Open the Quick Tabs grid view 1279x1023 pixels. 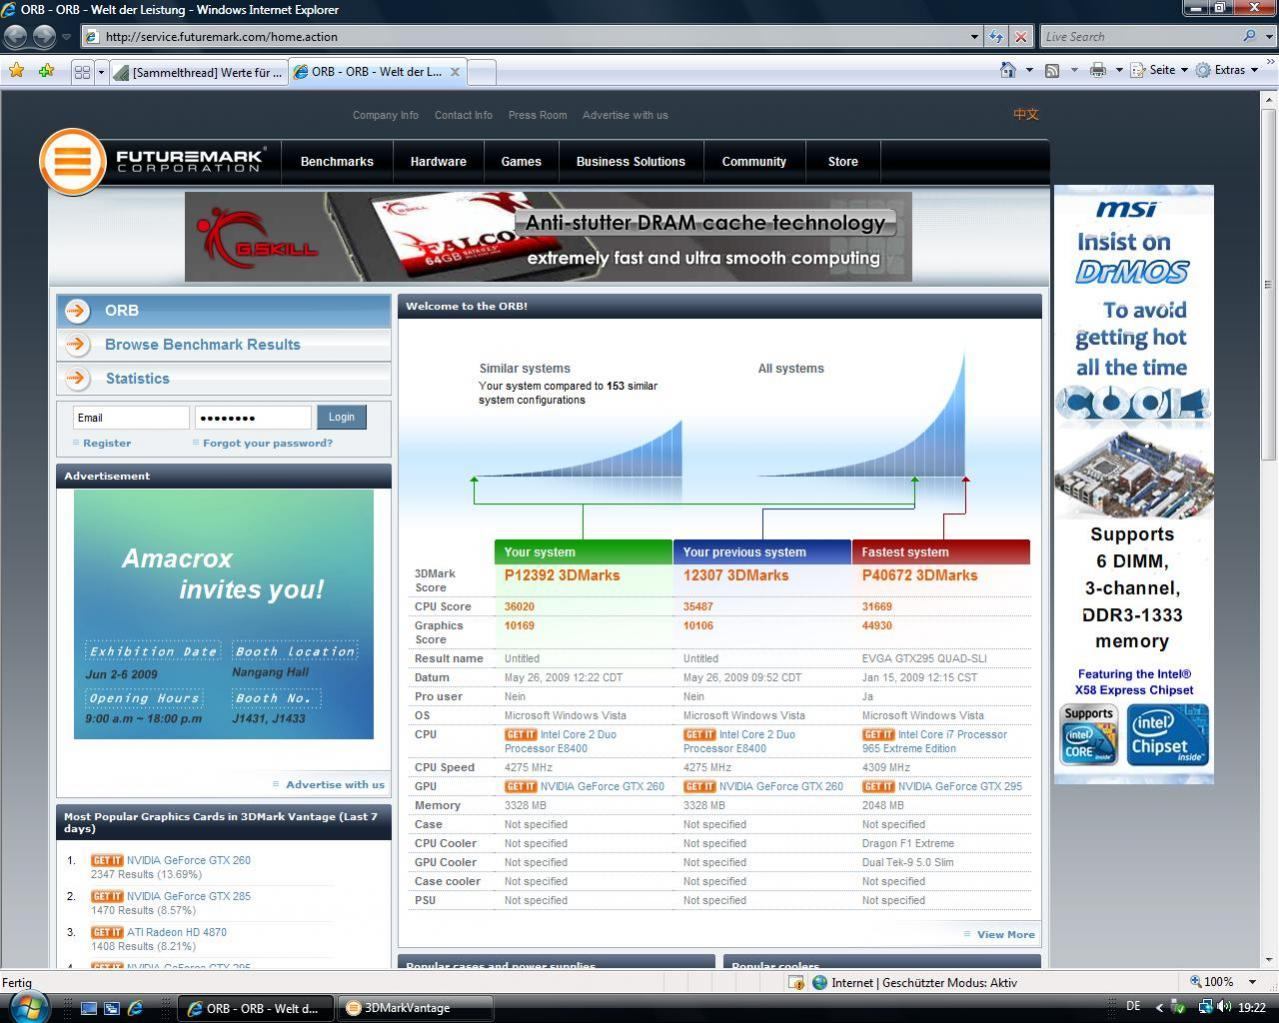(x=83, y=71)
